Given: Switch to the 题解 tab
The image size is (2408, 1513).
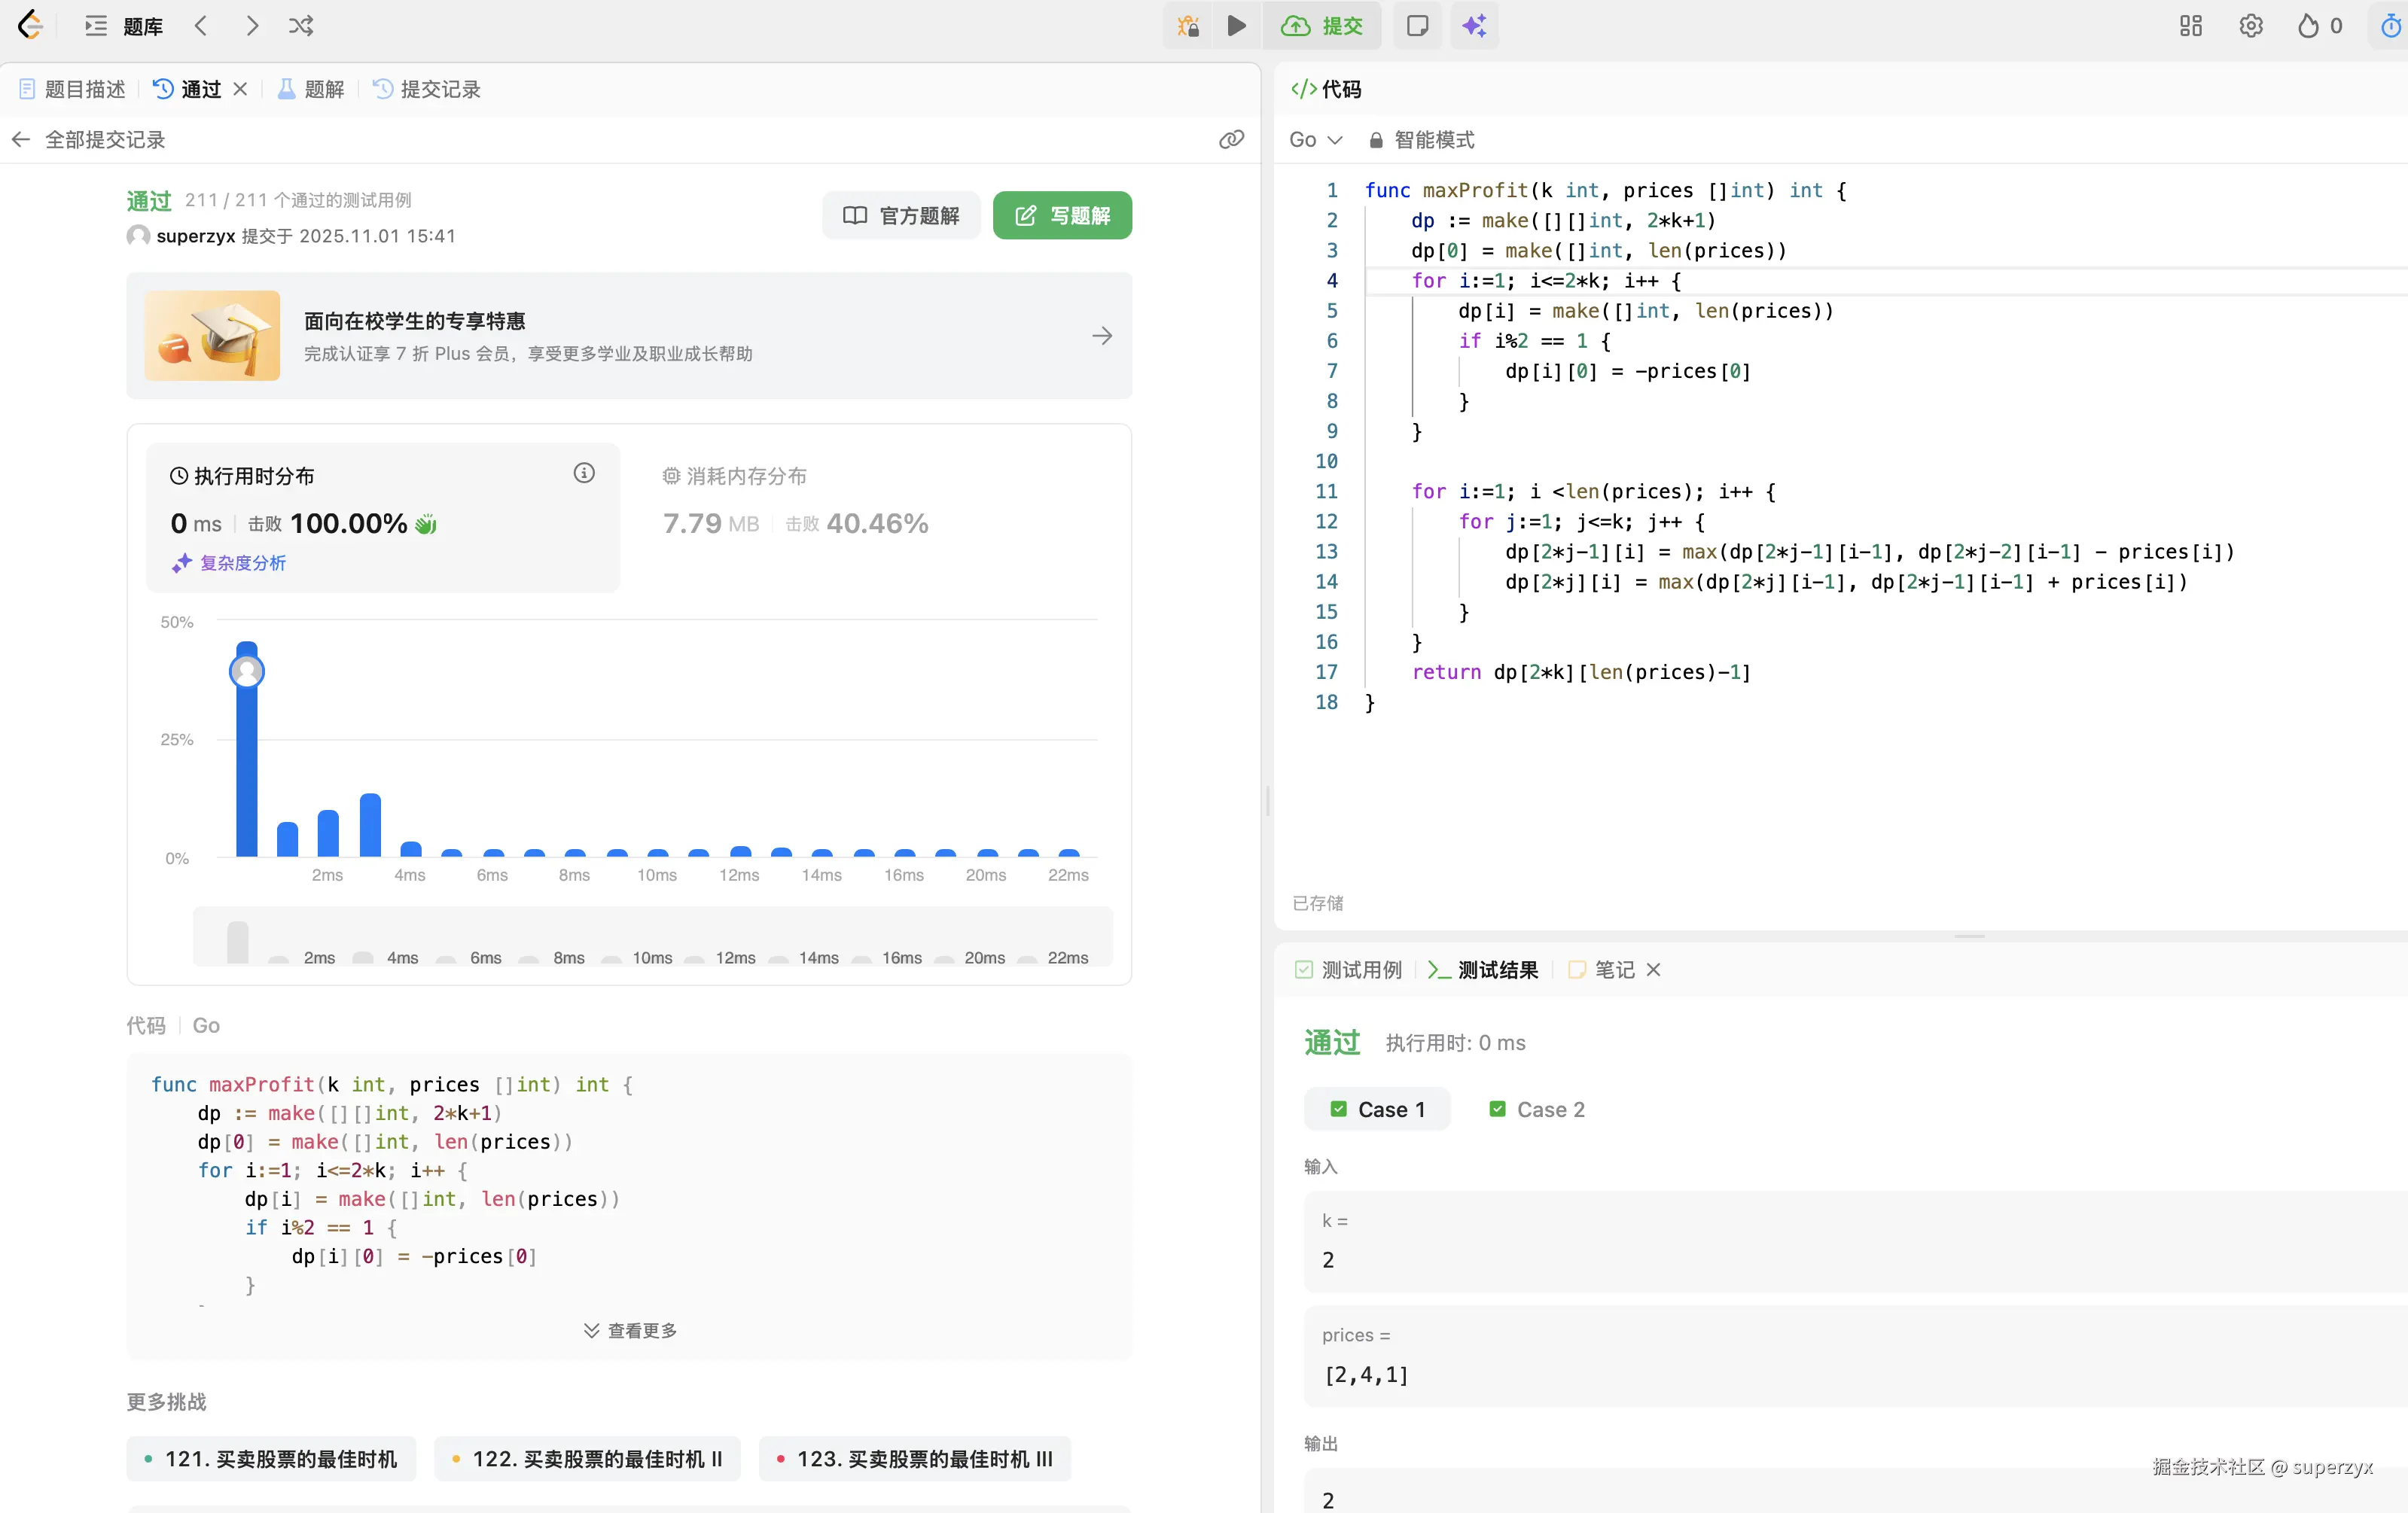Looking at the screenshot, I should (311, 89).
